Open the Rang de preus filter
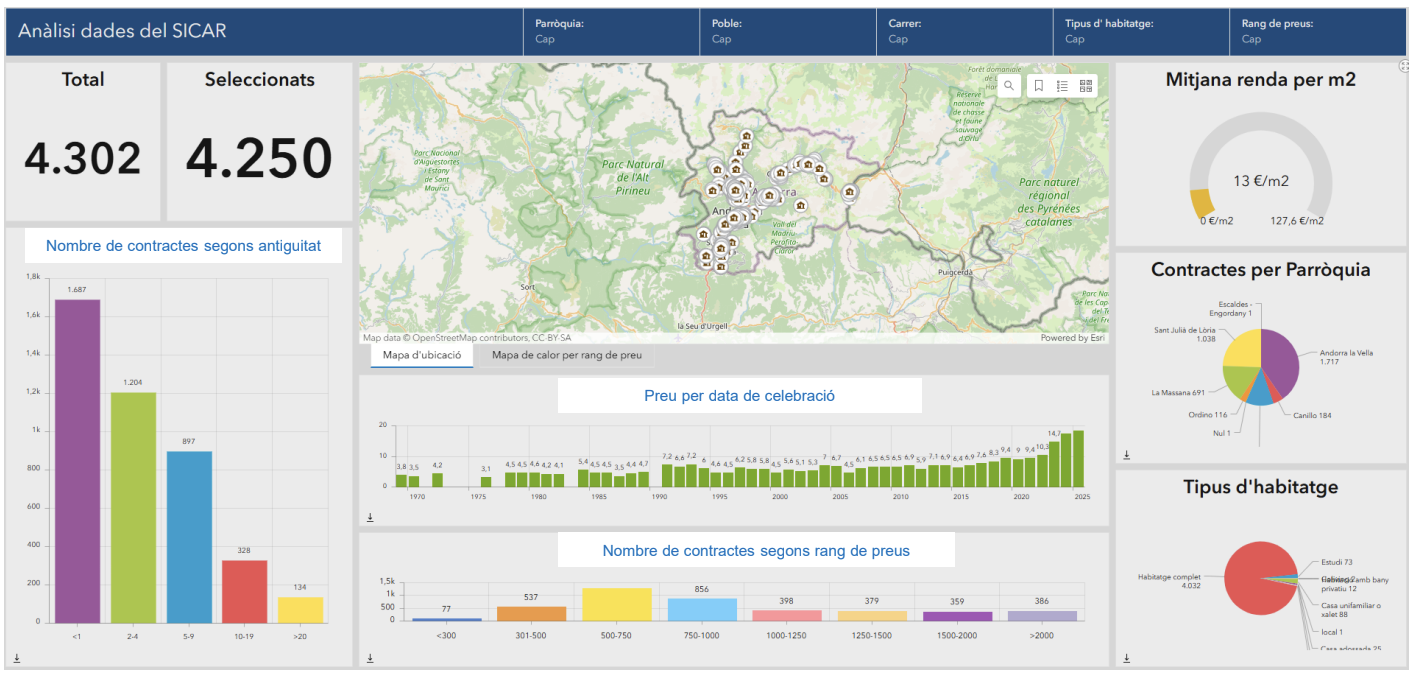 [1318, 32]
